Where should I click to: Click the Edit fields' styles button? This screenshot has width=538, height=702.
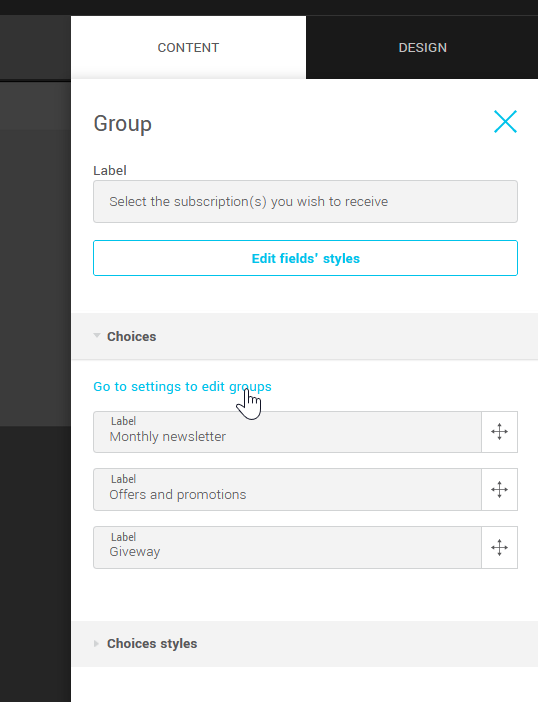tap(305, 258)
